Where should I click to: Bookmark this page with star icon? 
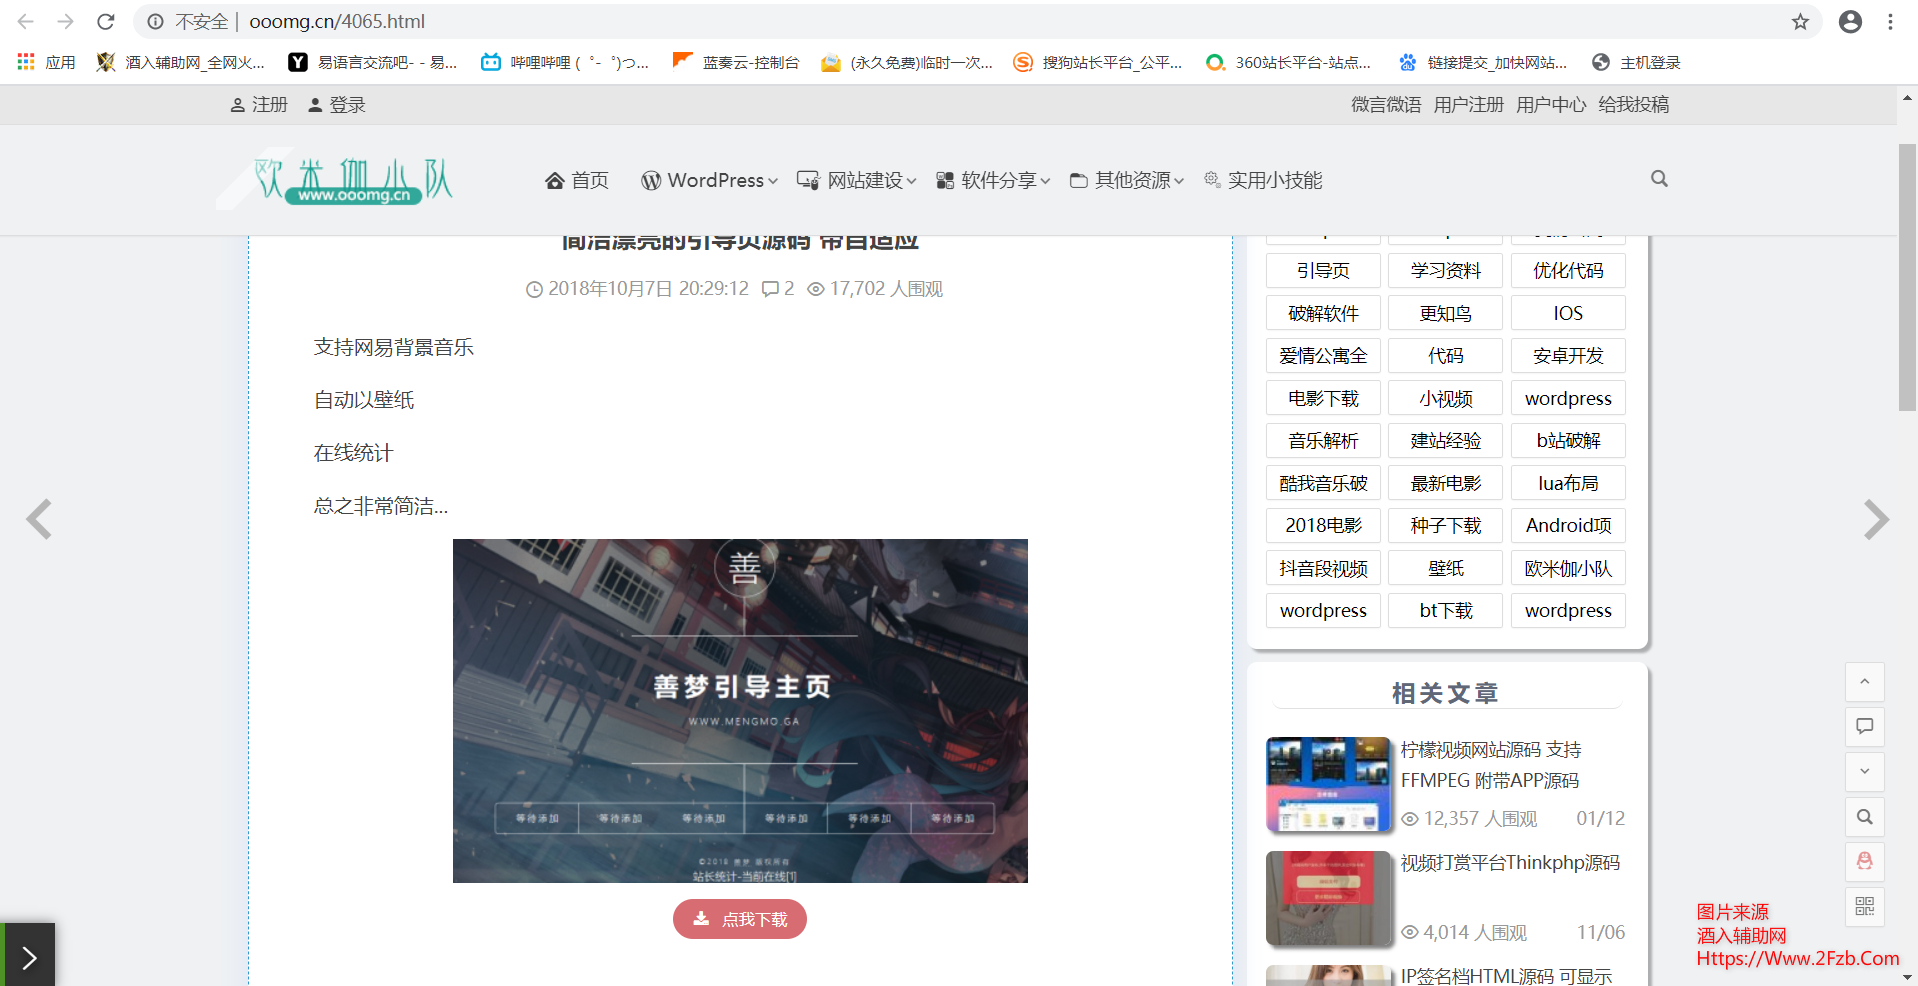pyautogui.click(x=1800, y=21)
